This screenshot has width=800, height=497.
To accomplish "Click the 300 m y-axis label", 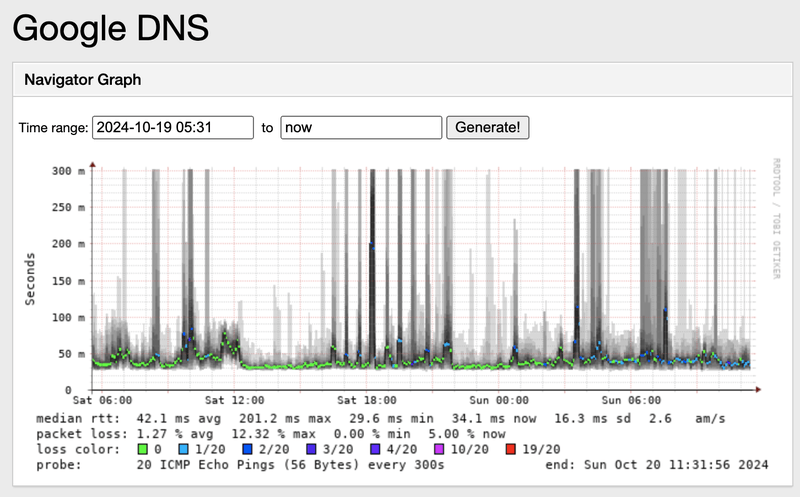I will (68, 171).
